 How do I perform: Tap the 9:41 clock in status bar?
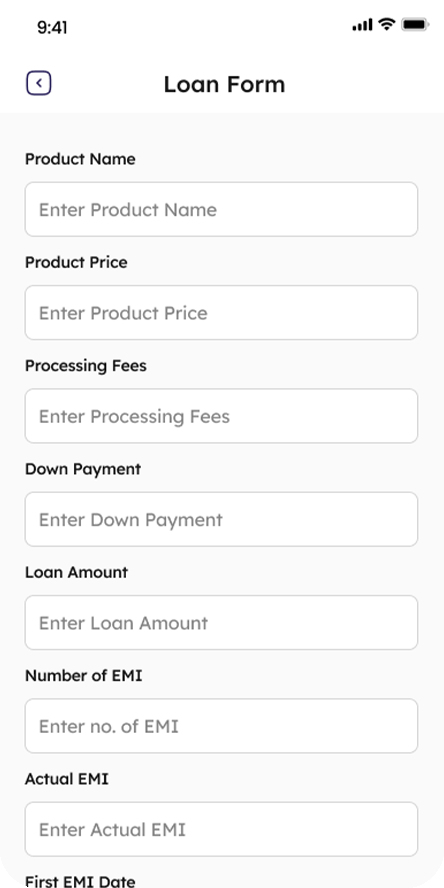[52, 27]
